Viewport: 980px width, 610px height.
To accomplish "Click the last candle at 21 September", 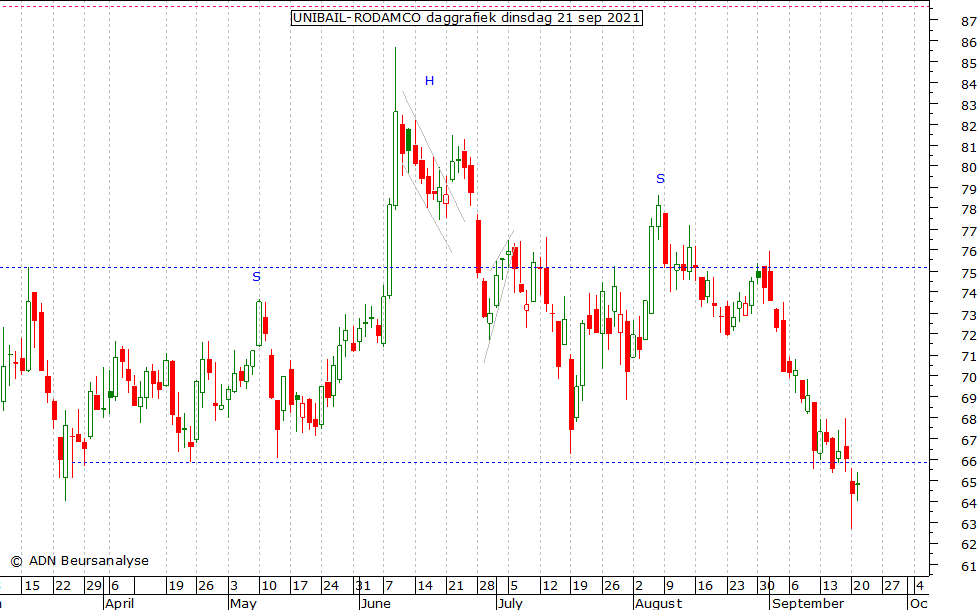I will tap(858, 485).
